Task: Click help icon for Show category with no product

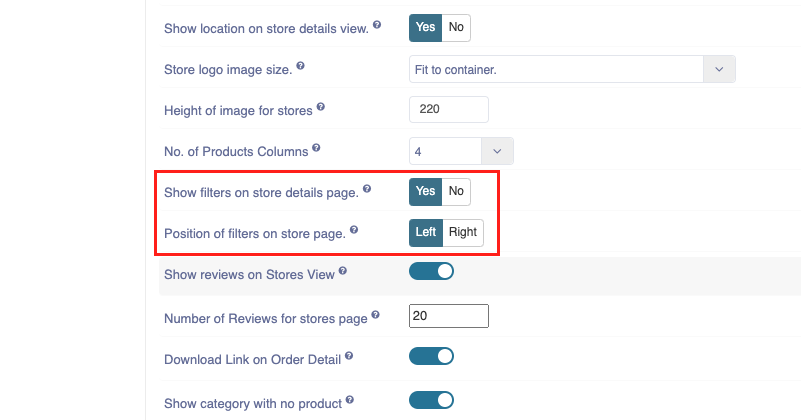Action: [349, 399]
